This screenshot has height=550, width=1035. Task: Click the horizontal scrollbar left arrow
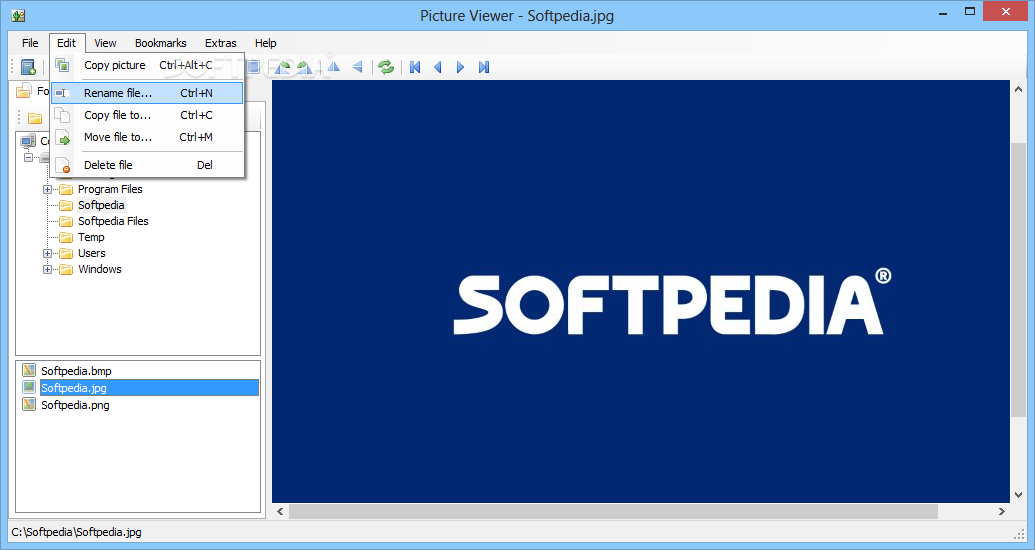point(280,512)
